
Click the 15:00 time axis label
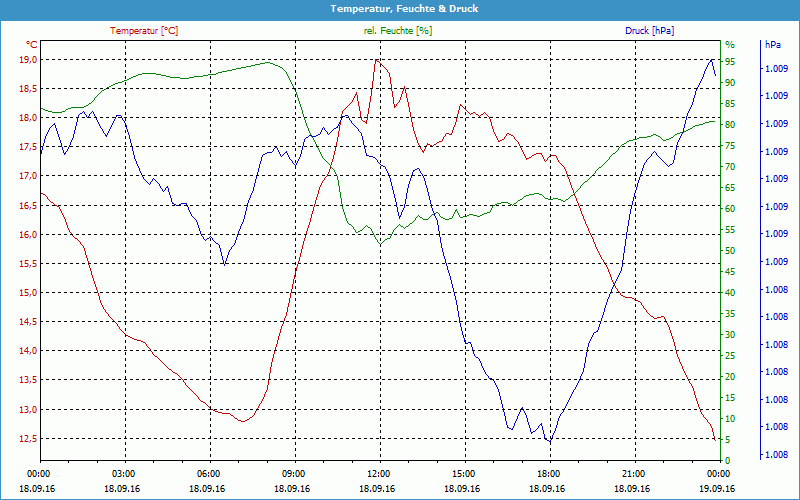click(x=462, y=474)
